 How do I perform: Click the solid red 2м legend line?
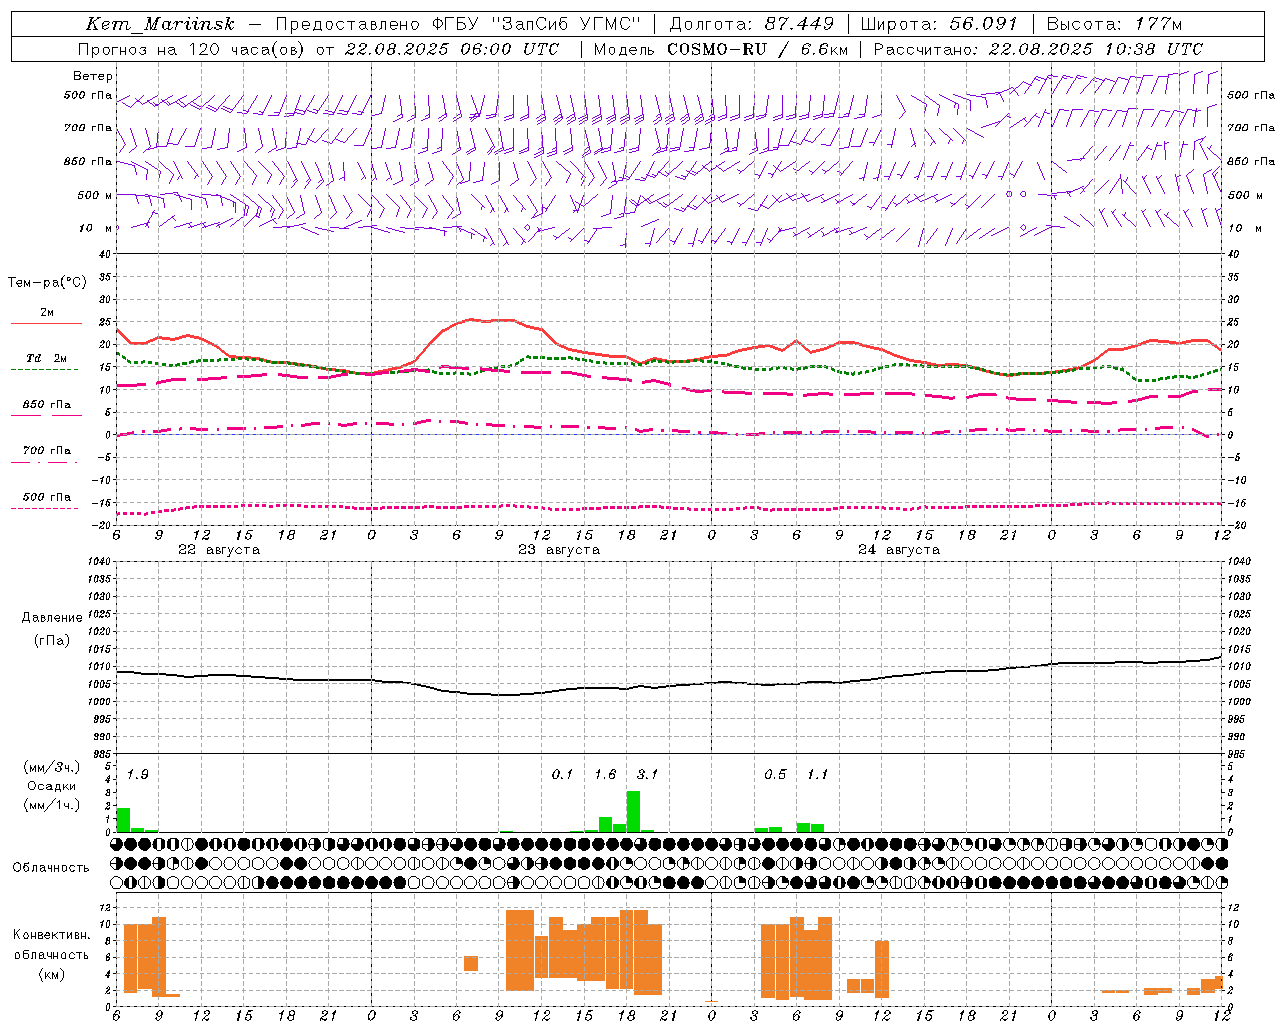(x=46, y=323)
